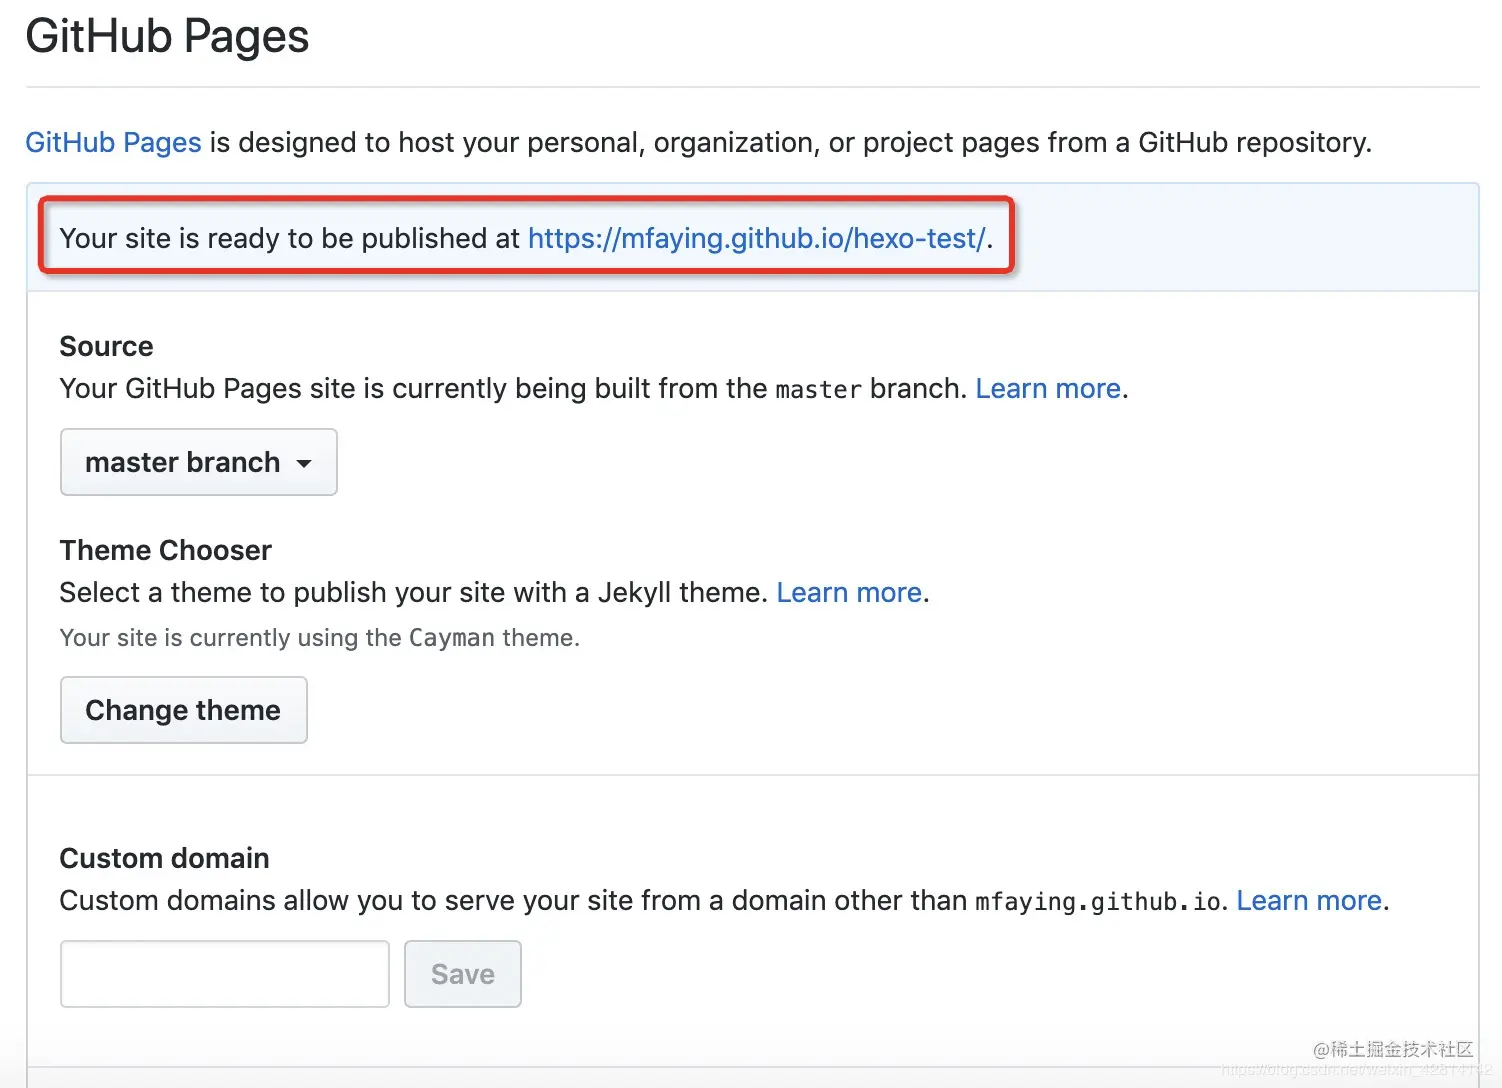Click the Source section heading
1502x1088 pixels.
(106, 346)
